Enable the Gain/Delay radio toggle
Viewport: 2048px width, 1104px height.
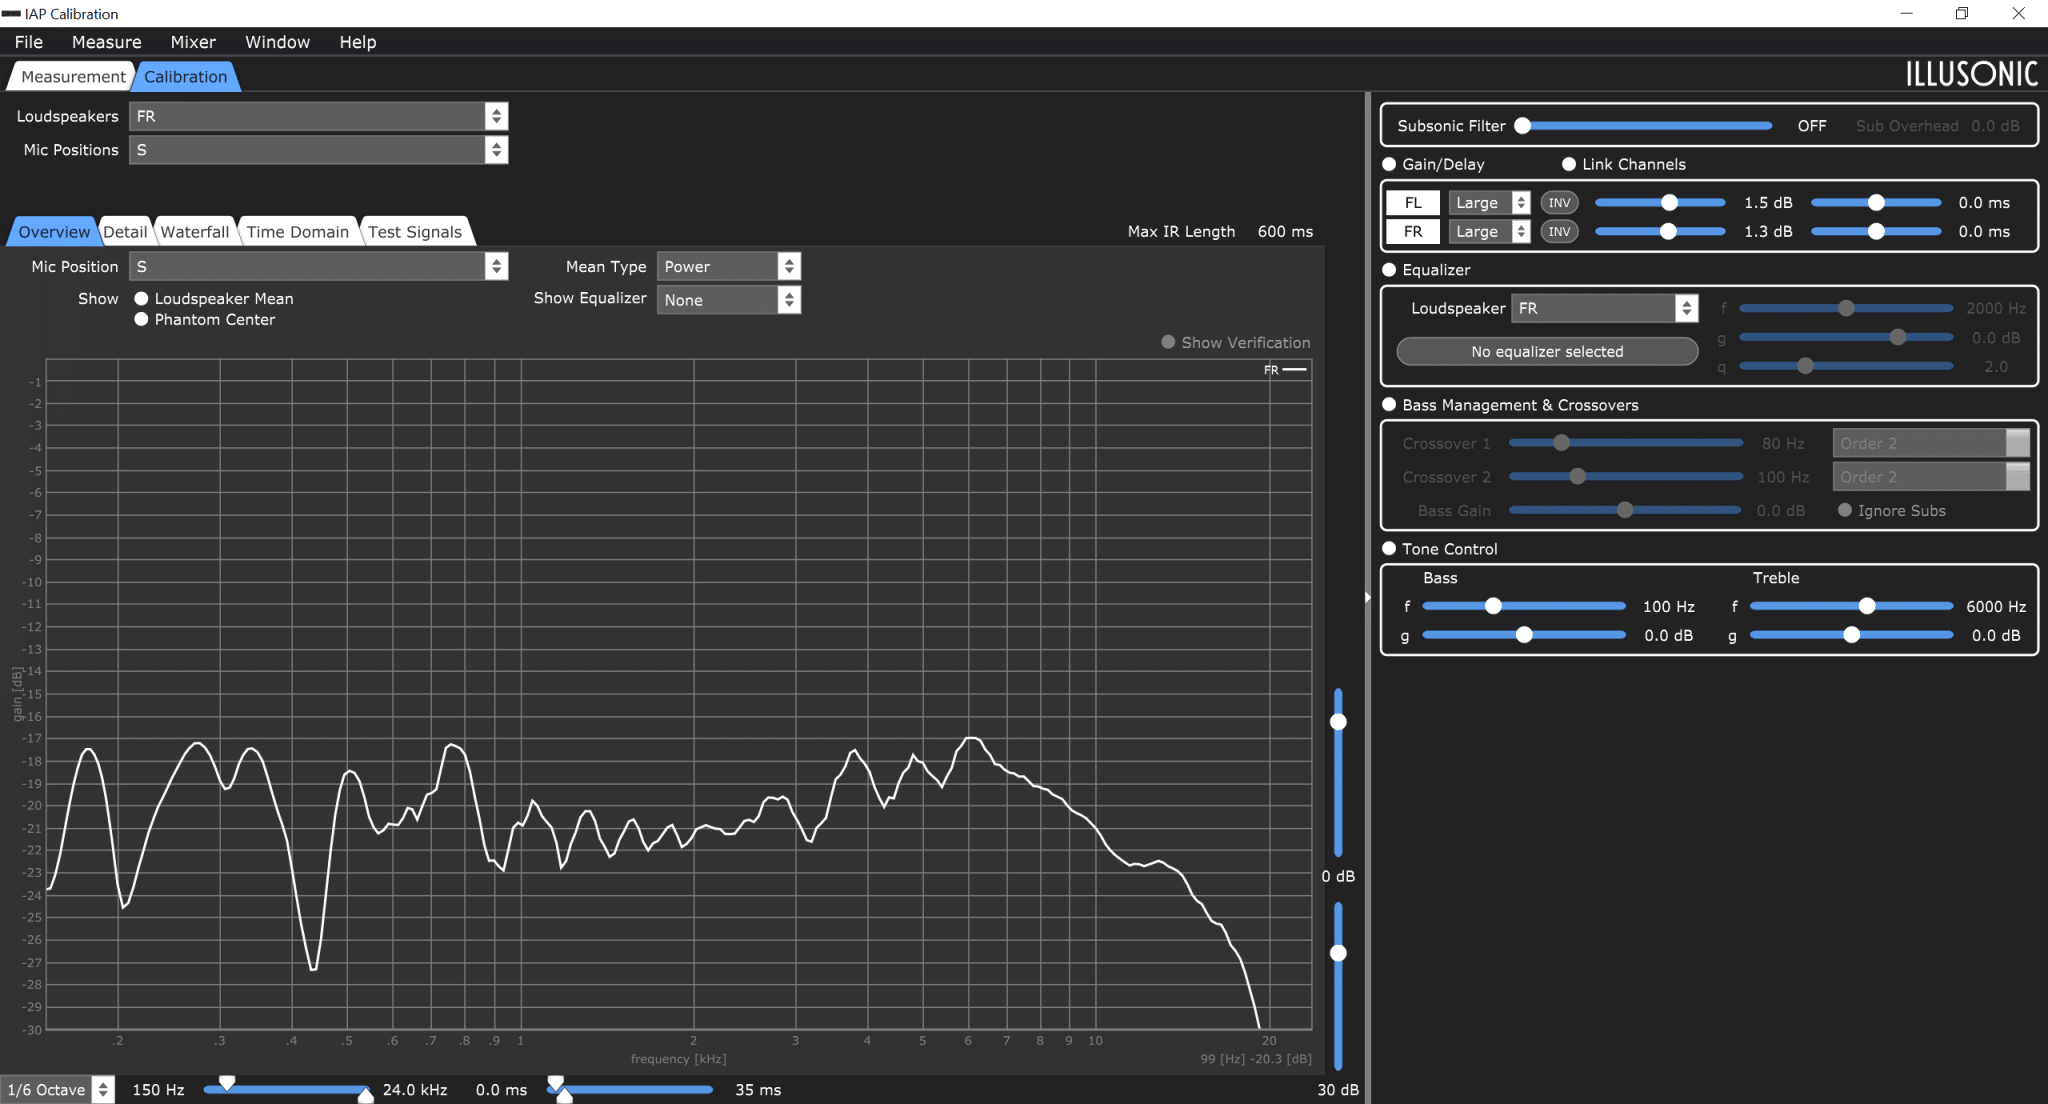click(x=1389, y=164)
